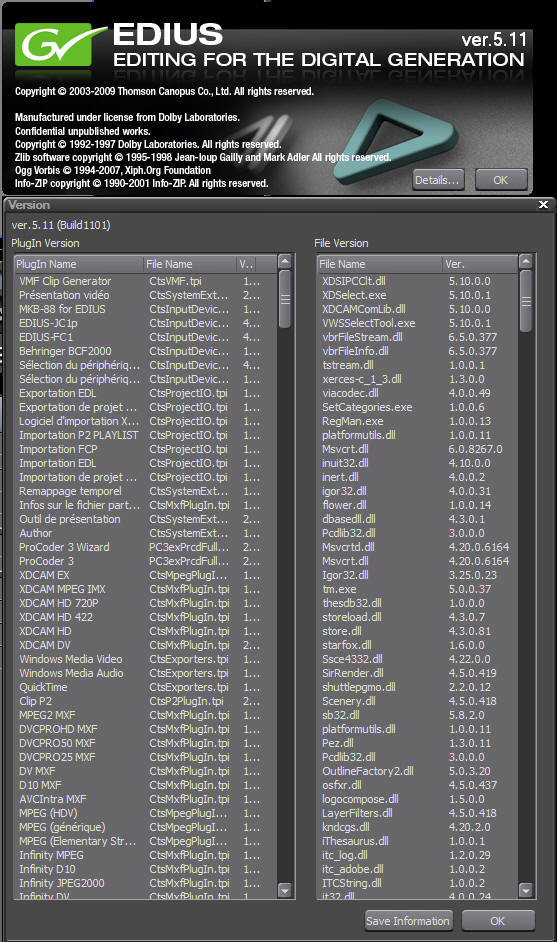557x942 pixels.
Task: Select the Importation EDL row
Action: point(145,463)
